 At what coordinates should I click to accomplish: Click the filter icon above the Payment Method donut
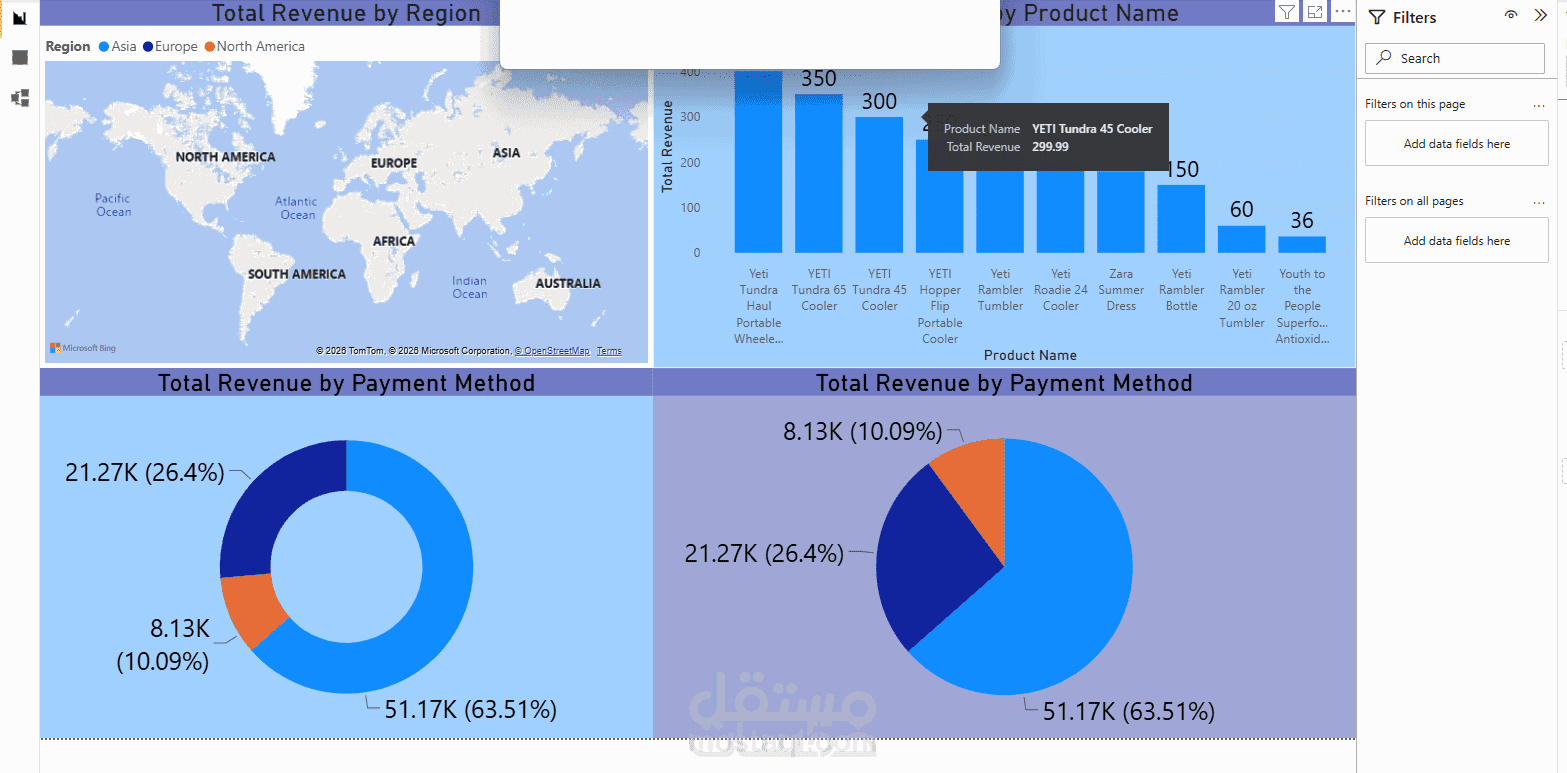[x=1287, y=11]
